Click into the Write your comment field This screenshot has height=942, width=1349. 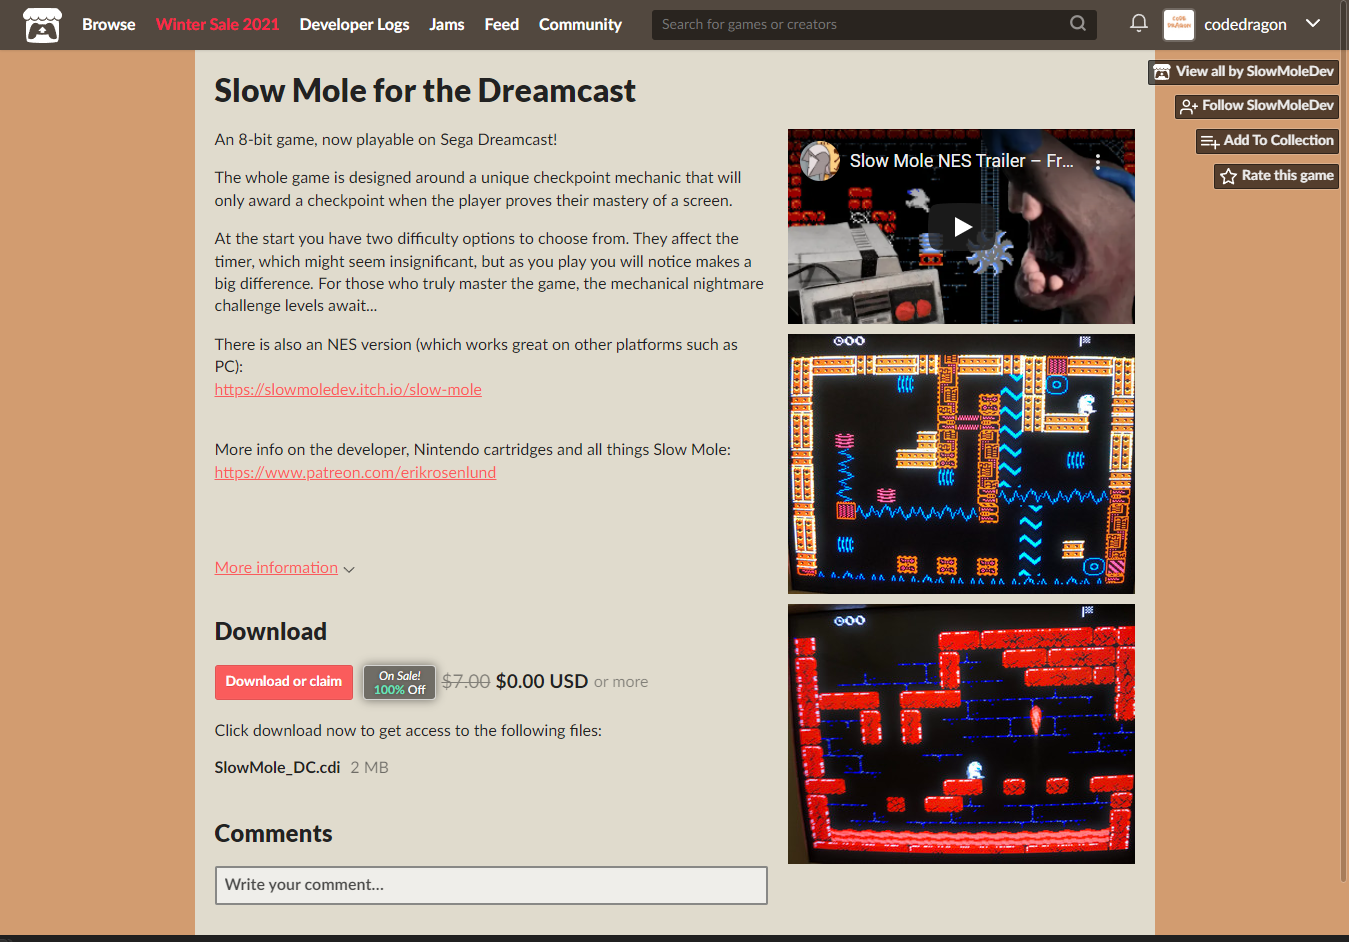click(x=491, y=885)
